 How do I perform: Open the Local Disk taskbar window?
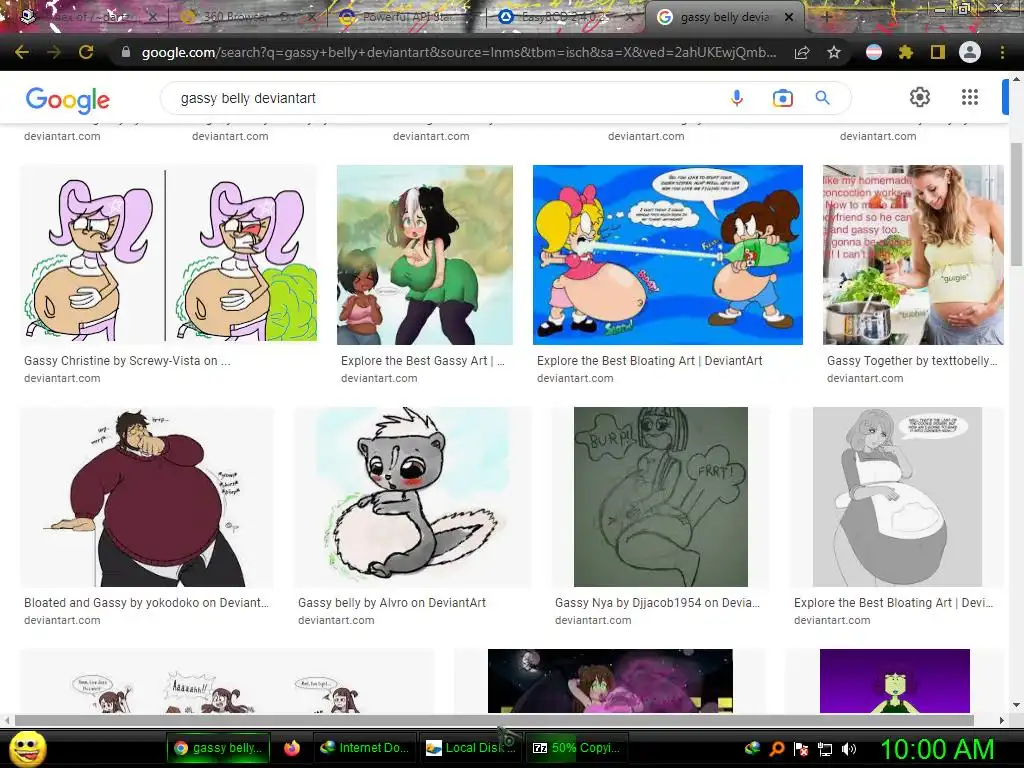click(470, 748)
